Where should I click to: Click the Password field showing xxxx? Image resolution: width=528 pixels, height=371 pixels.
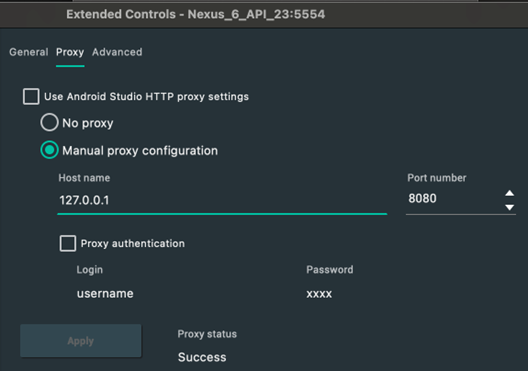click(x=319, y=294)
